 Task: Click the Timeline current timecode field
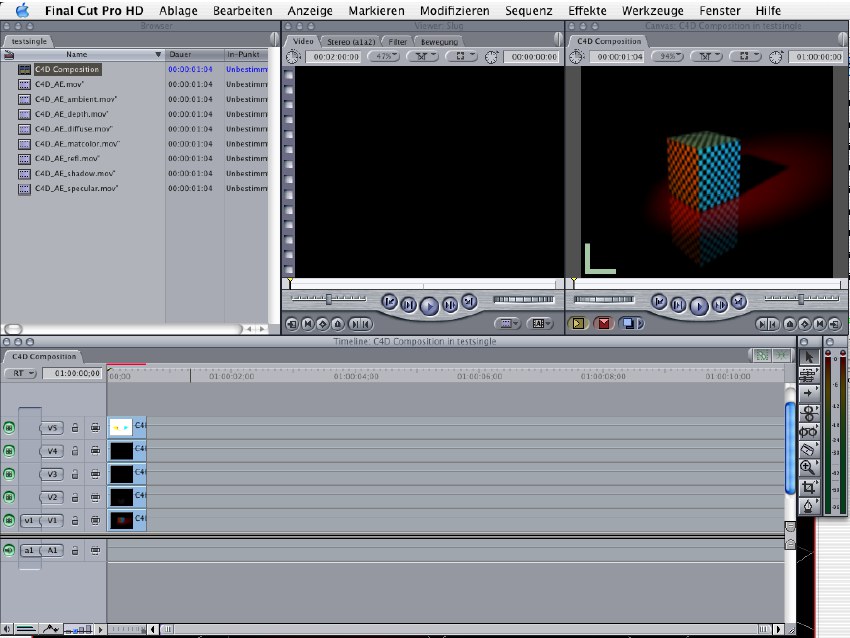coord(72,373)
